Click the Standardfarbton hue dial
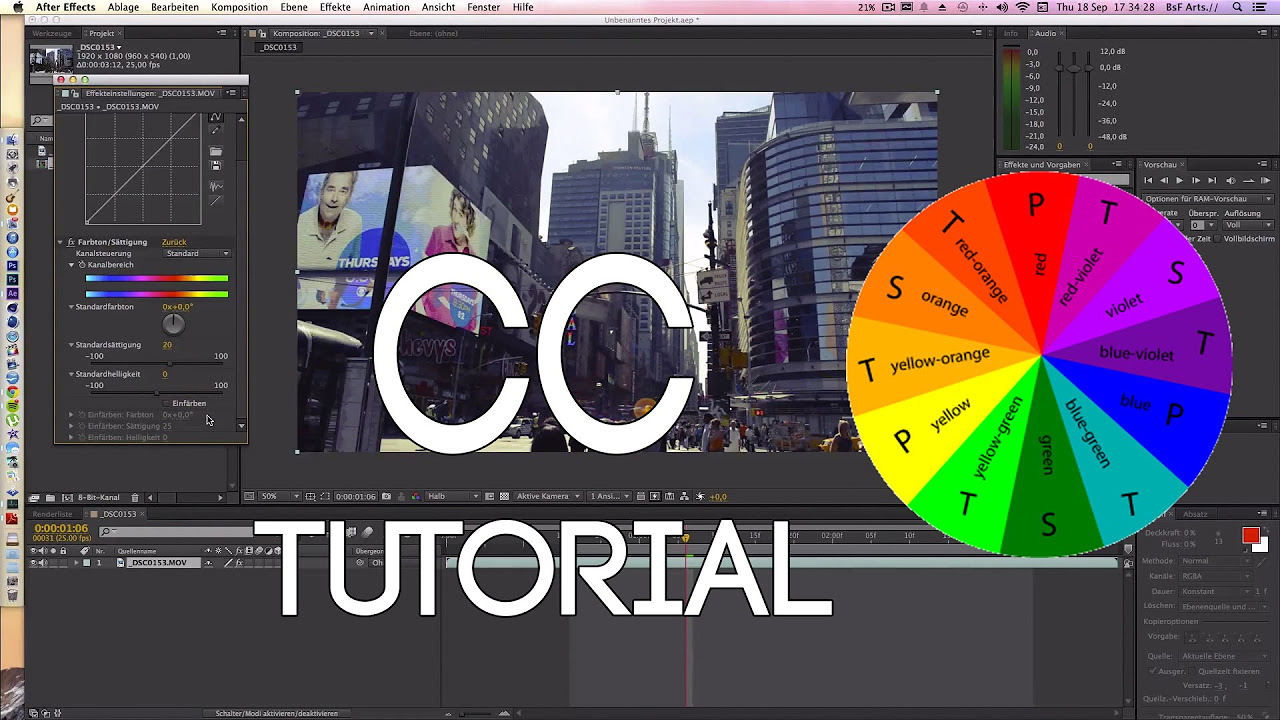The height and width of the screenshot is (720, 1280). tap(173, 323)
